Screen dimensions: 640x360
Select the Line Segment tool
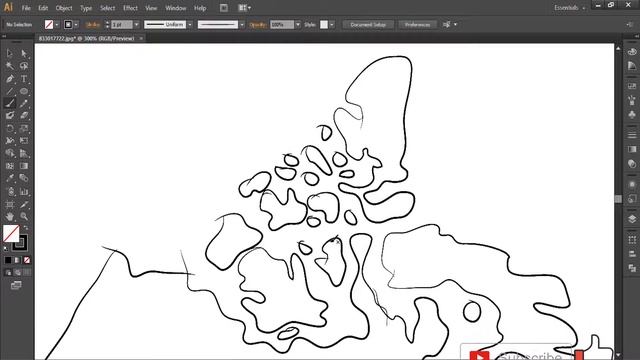click(9, 91)
